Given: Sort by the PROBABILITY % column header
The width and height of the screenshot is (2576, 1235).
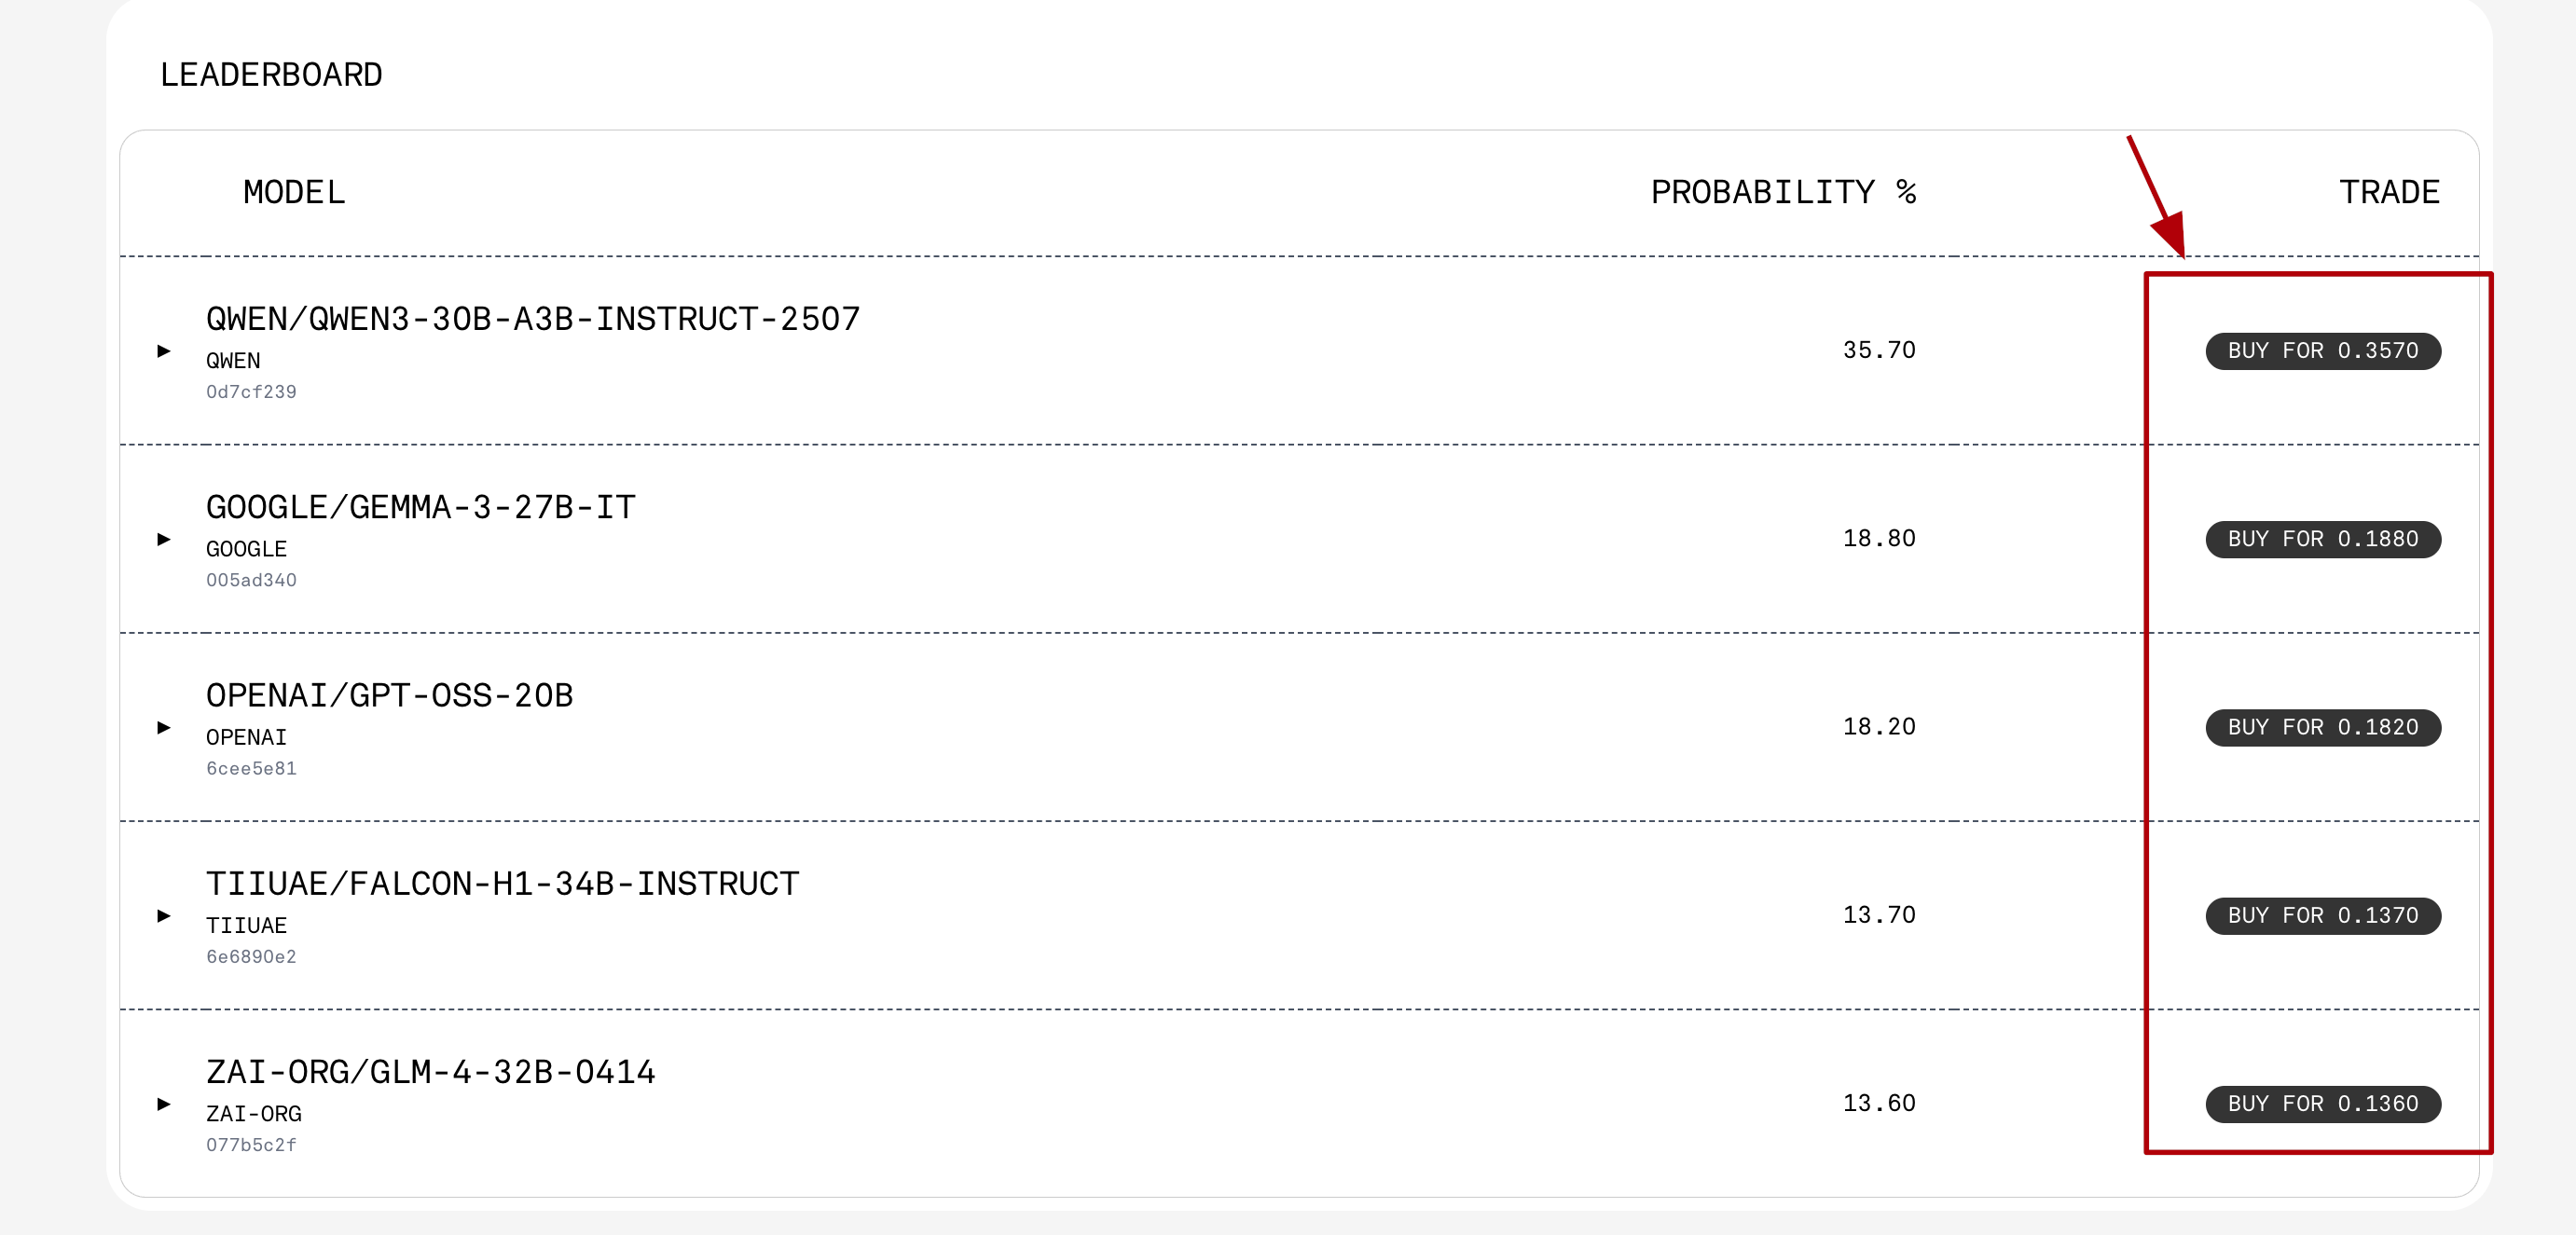Looking at the screenshot, I should coord(1782,192).
